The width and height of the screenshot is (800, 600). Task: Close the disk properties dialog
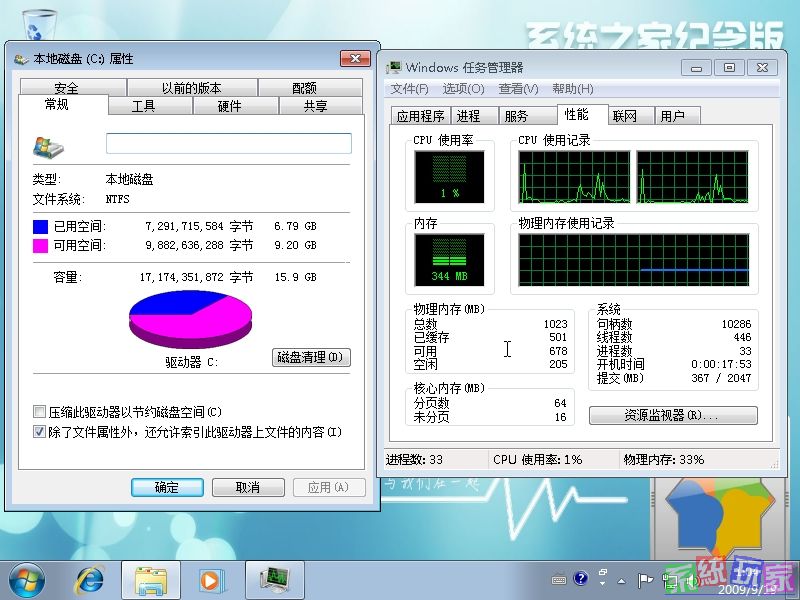[x=355, y=59]
